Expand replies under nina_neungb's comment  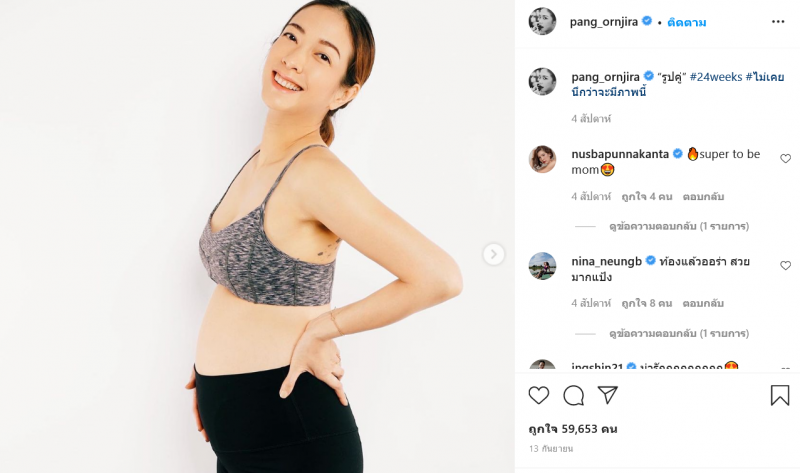pyautogui.click(x=679, y=333)
